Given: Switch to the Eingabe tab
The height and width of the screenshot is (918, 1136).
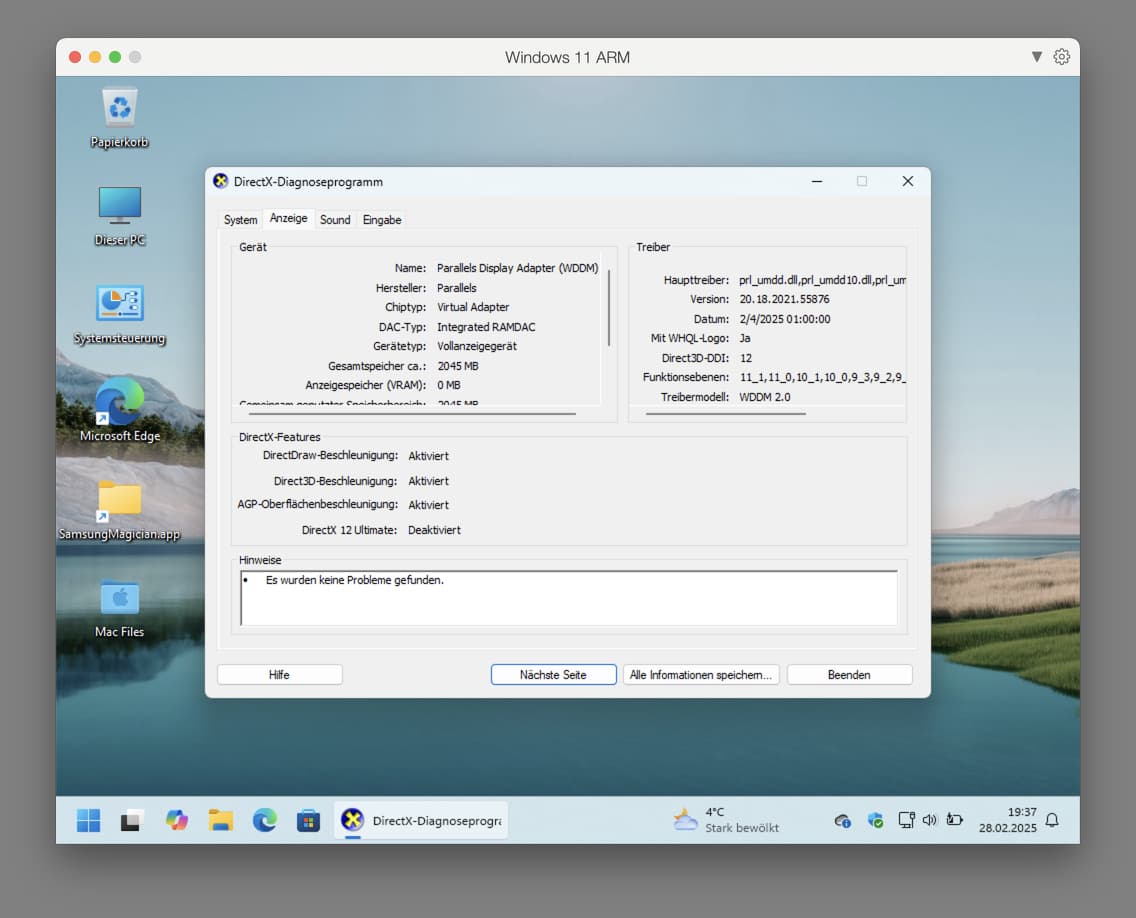Looking at the screenshot, I should coord(382,220).
